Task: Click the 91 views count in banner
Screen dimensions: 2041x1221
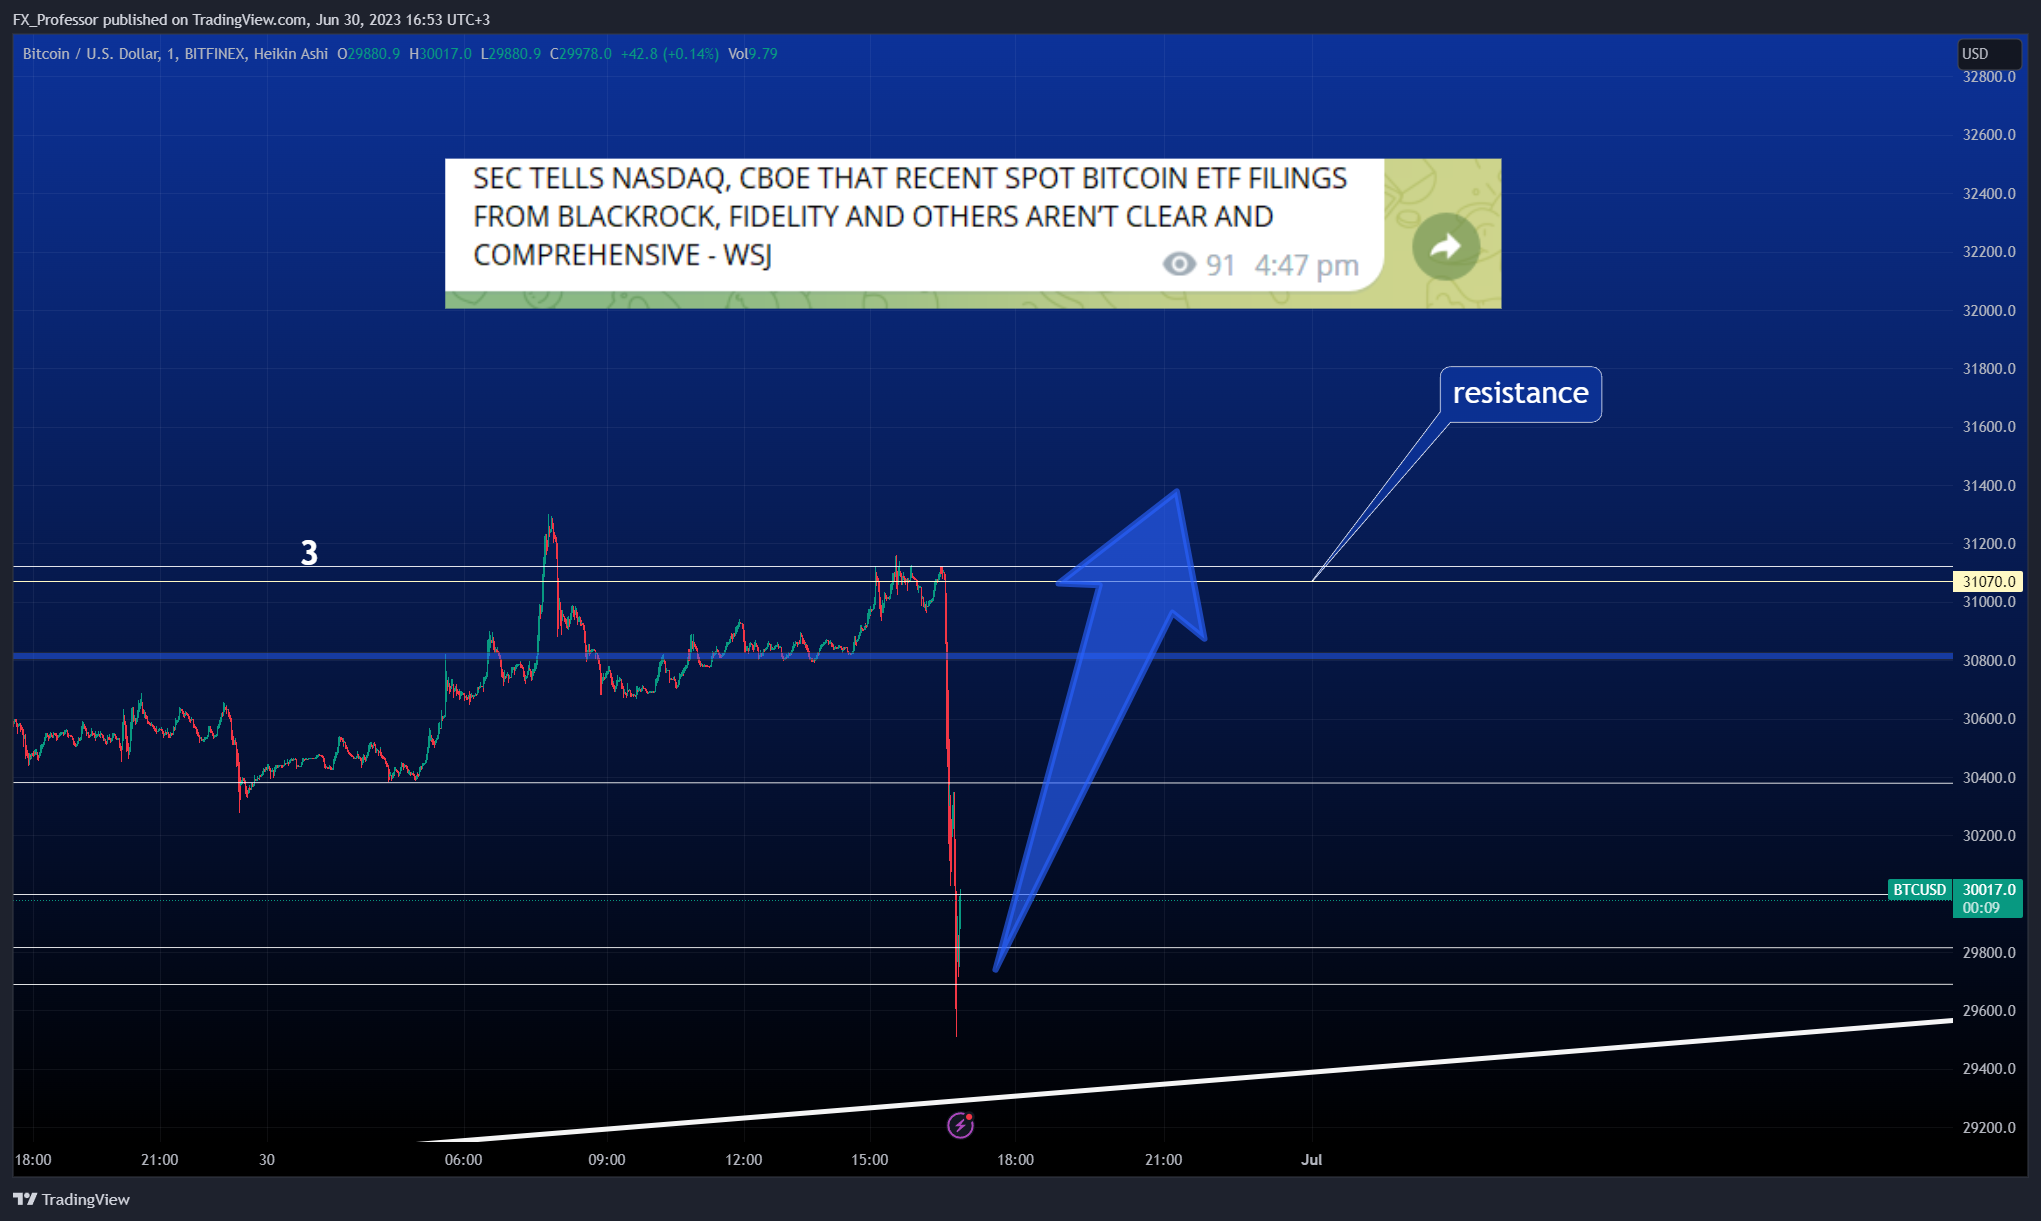Action: [x=1220, y=265]
